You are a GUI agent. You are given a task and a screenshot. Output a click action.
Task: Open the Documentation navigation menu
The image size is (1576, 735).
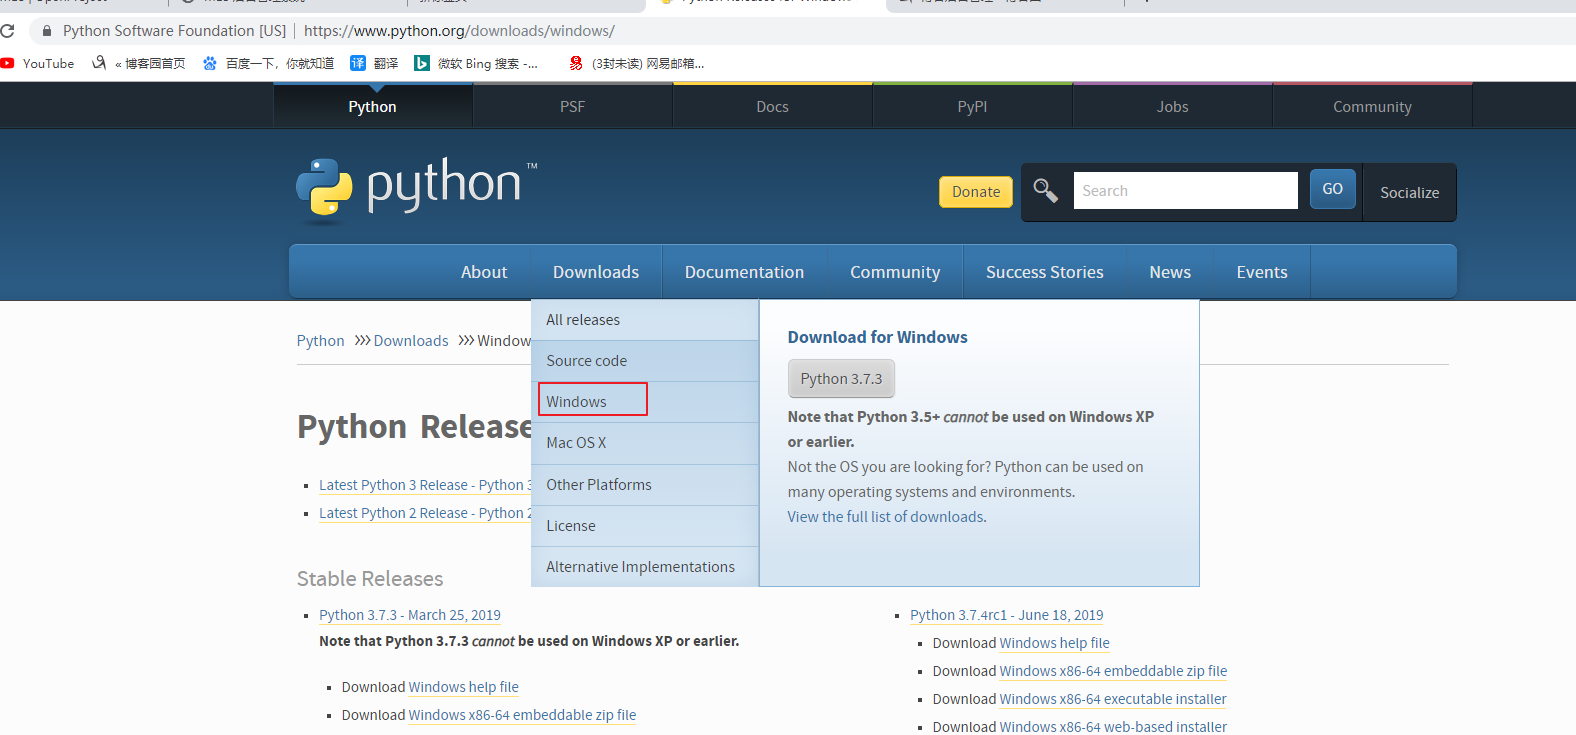pos(745,272)
